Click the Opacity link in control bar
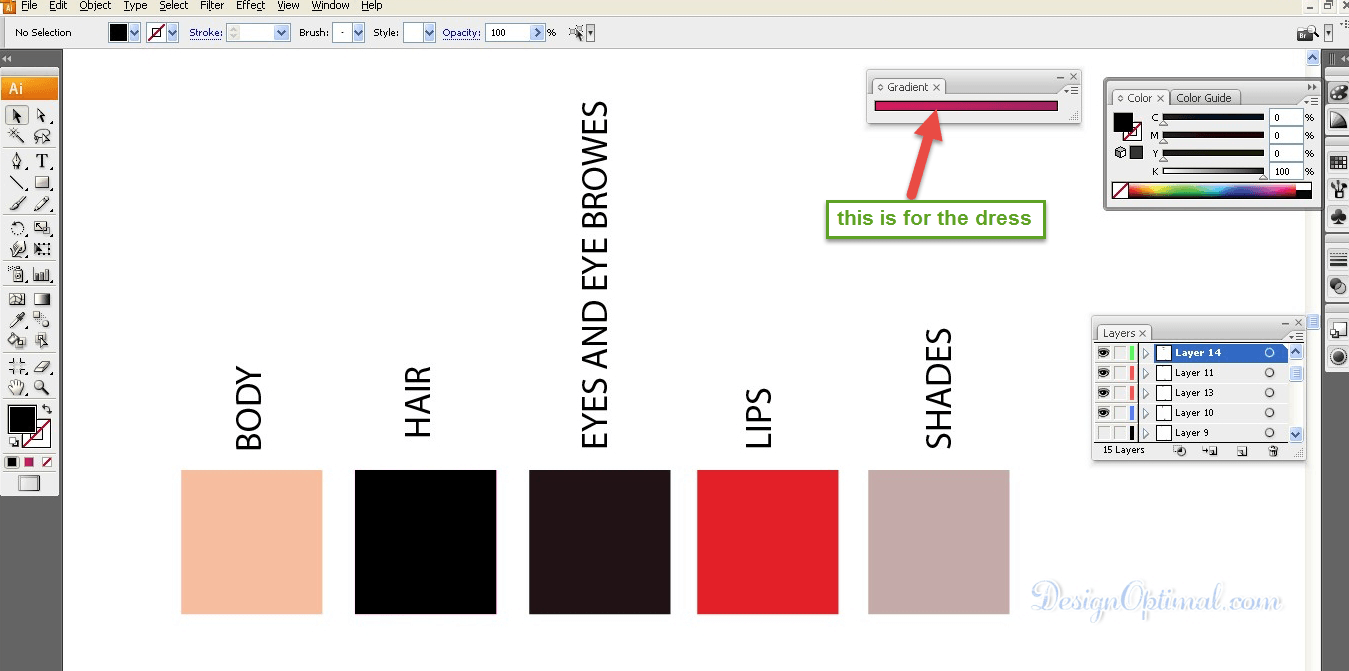Screen dimensions: 1349x671 coord(462,33)
